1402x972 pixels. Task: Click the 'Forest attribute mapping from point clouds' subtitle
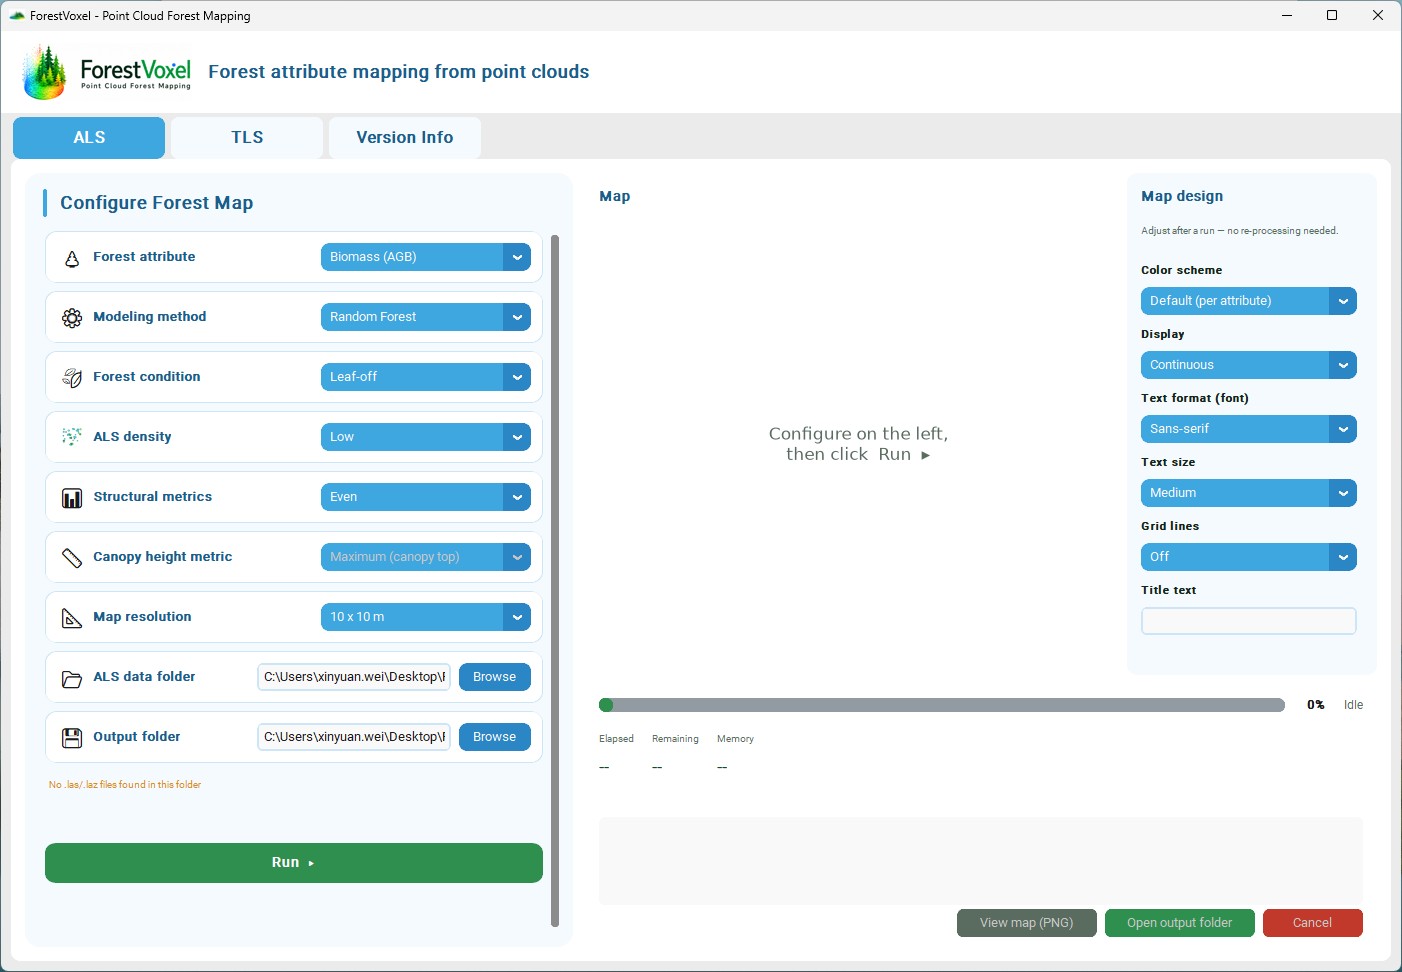pos(399,72)
